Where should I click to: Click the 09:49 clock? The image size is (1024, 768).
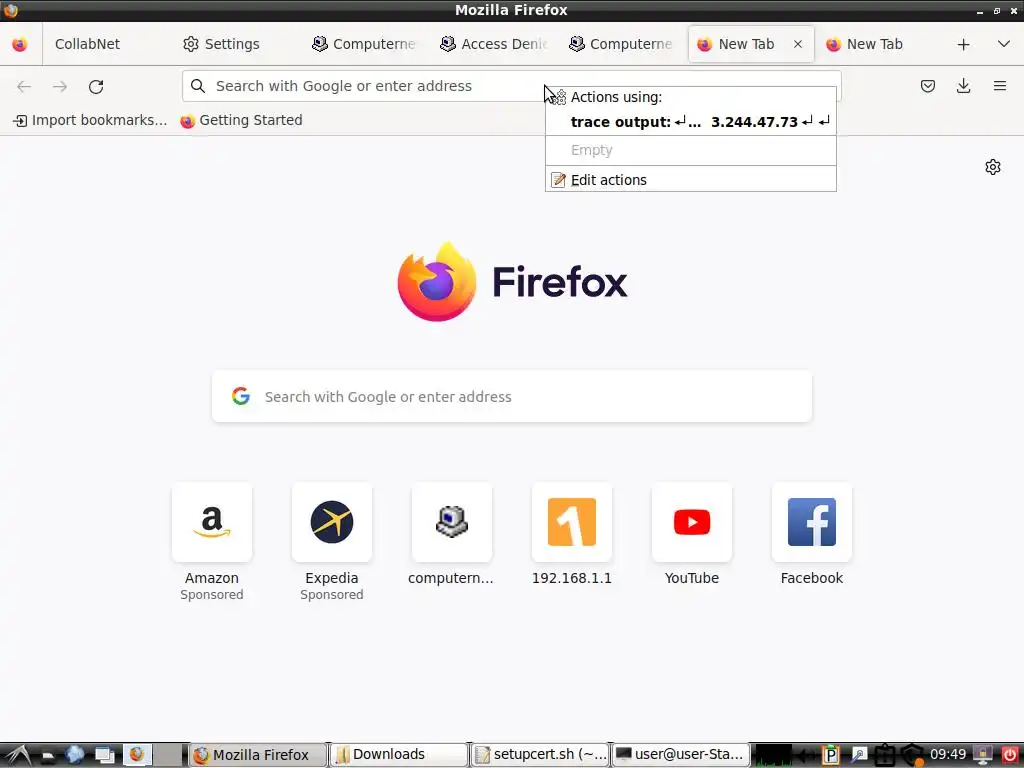point(948,754)
